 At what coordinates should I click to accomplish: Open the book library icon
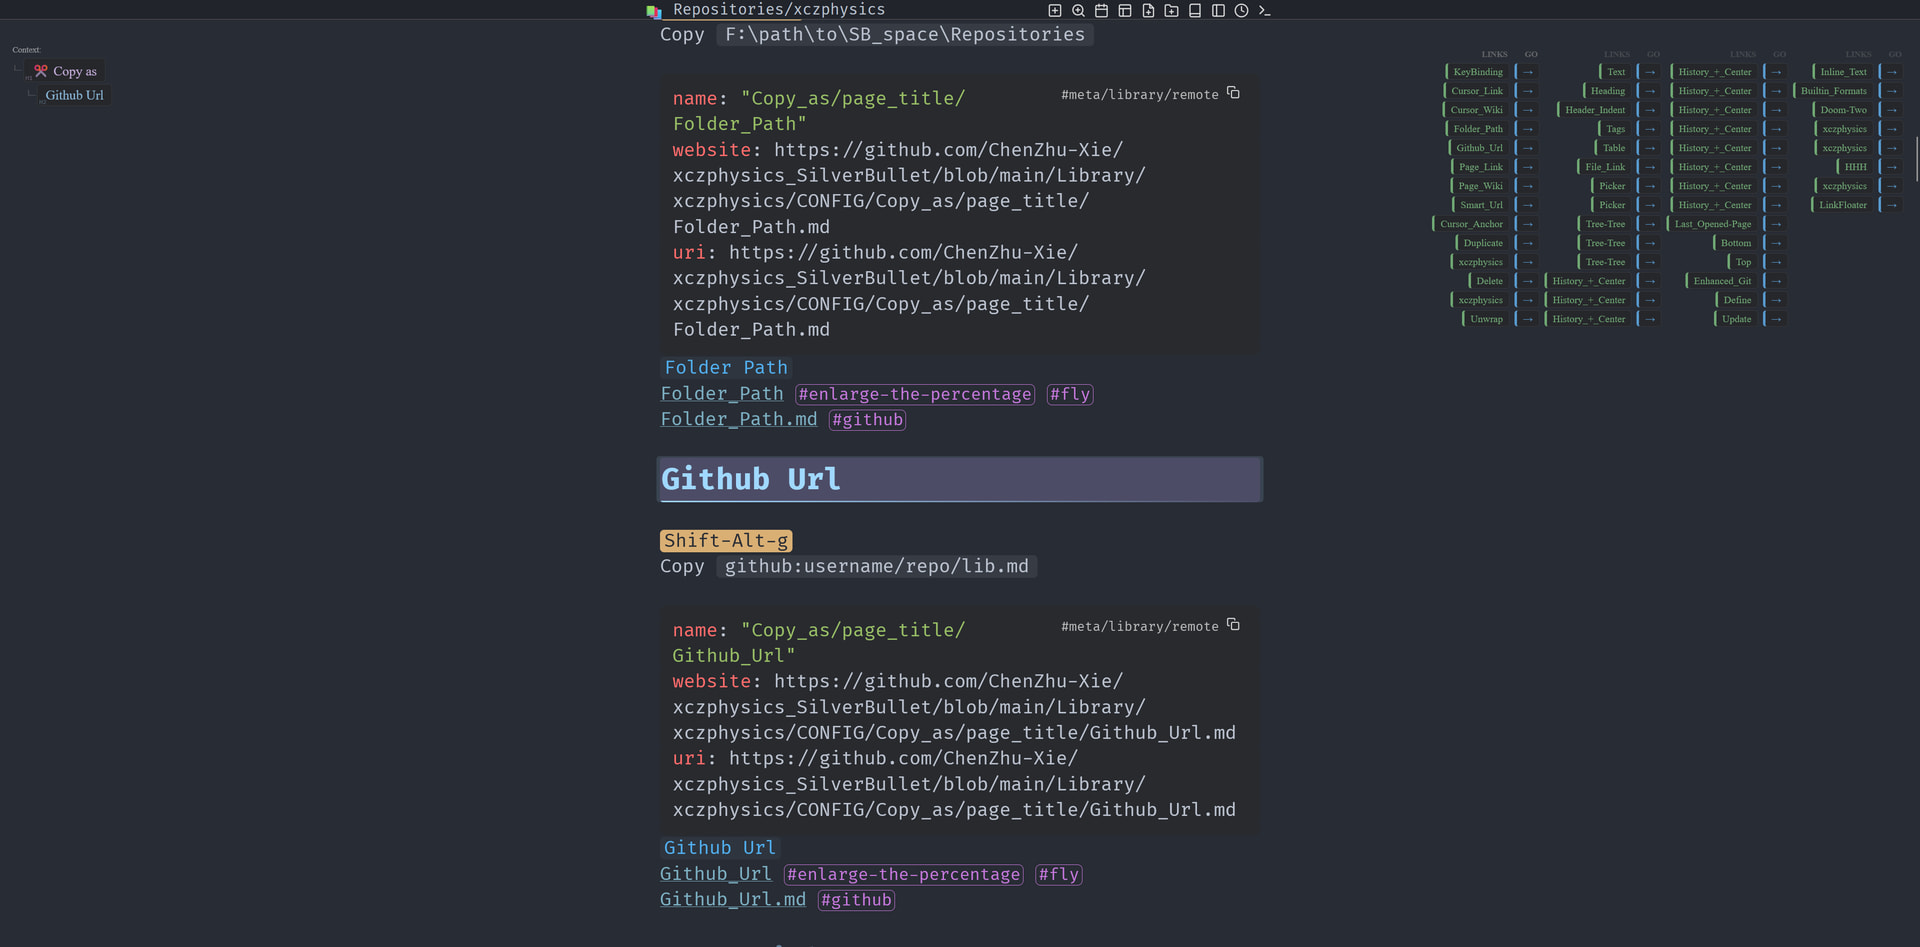pos(1195,11)
